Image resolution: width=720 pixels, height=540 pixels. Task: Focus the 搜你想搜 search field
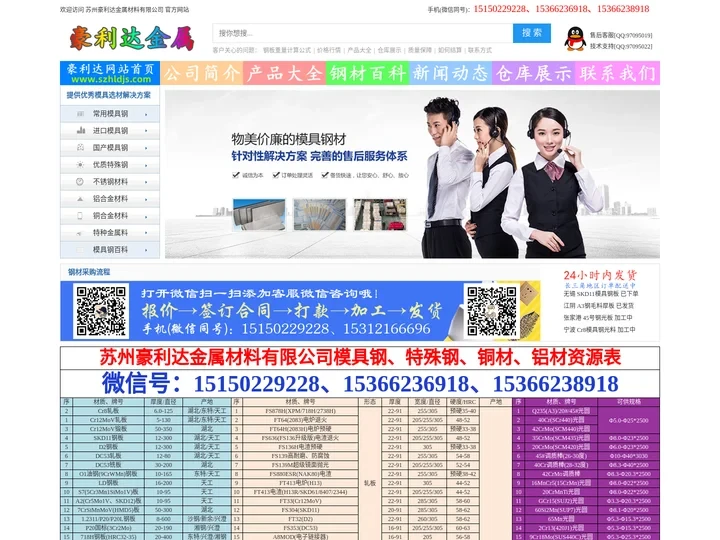coord(363,33)
